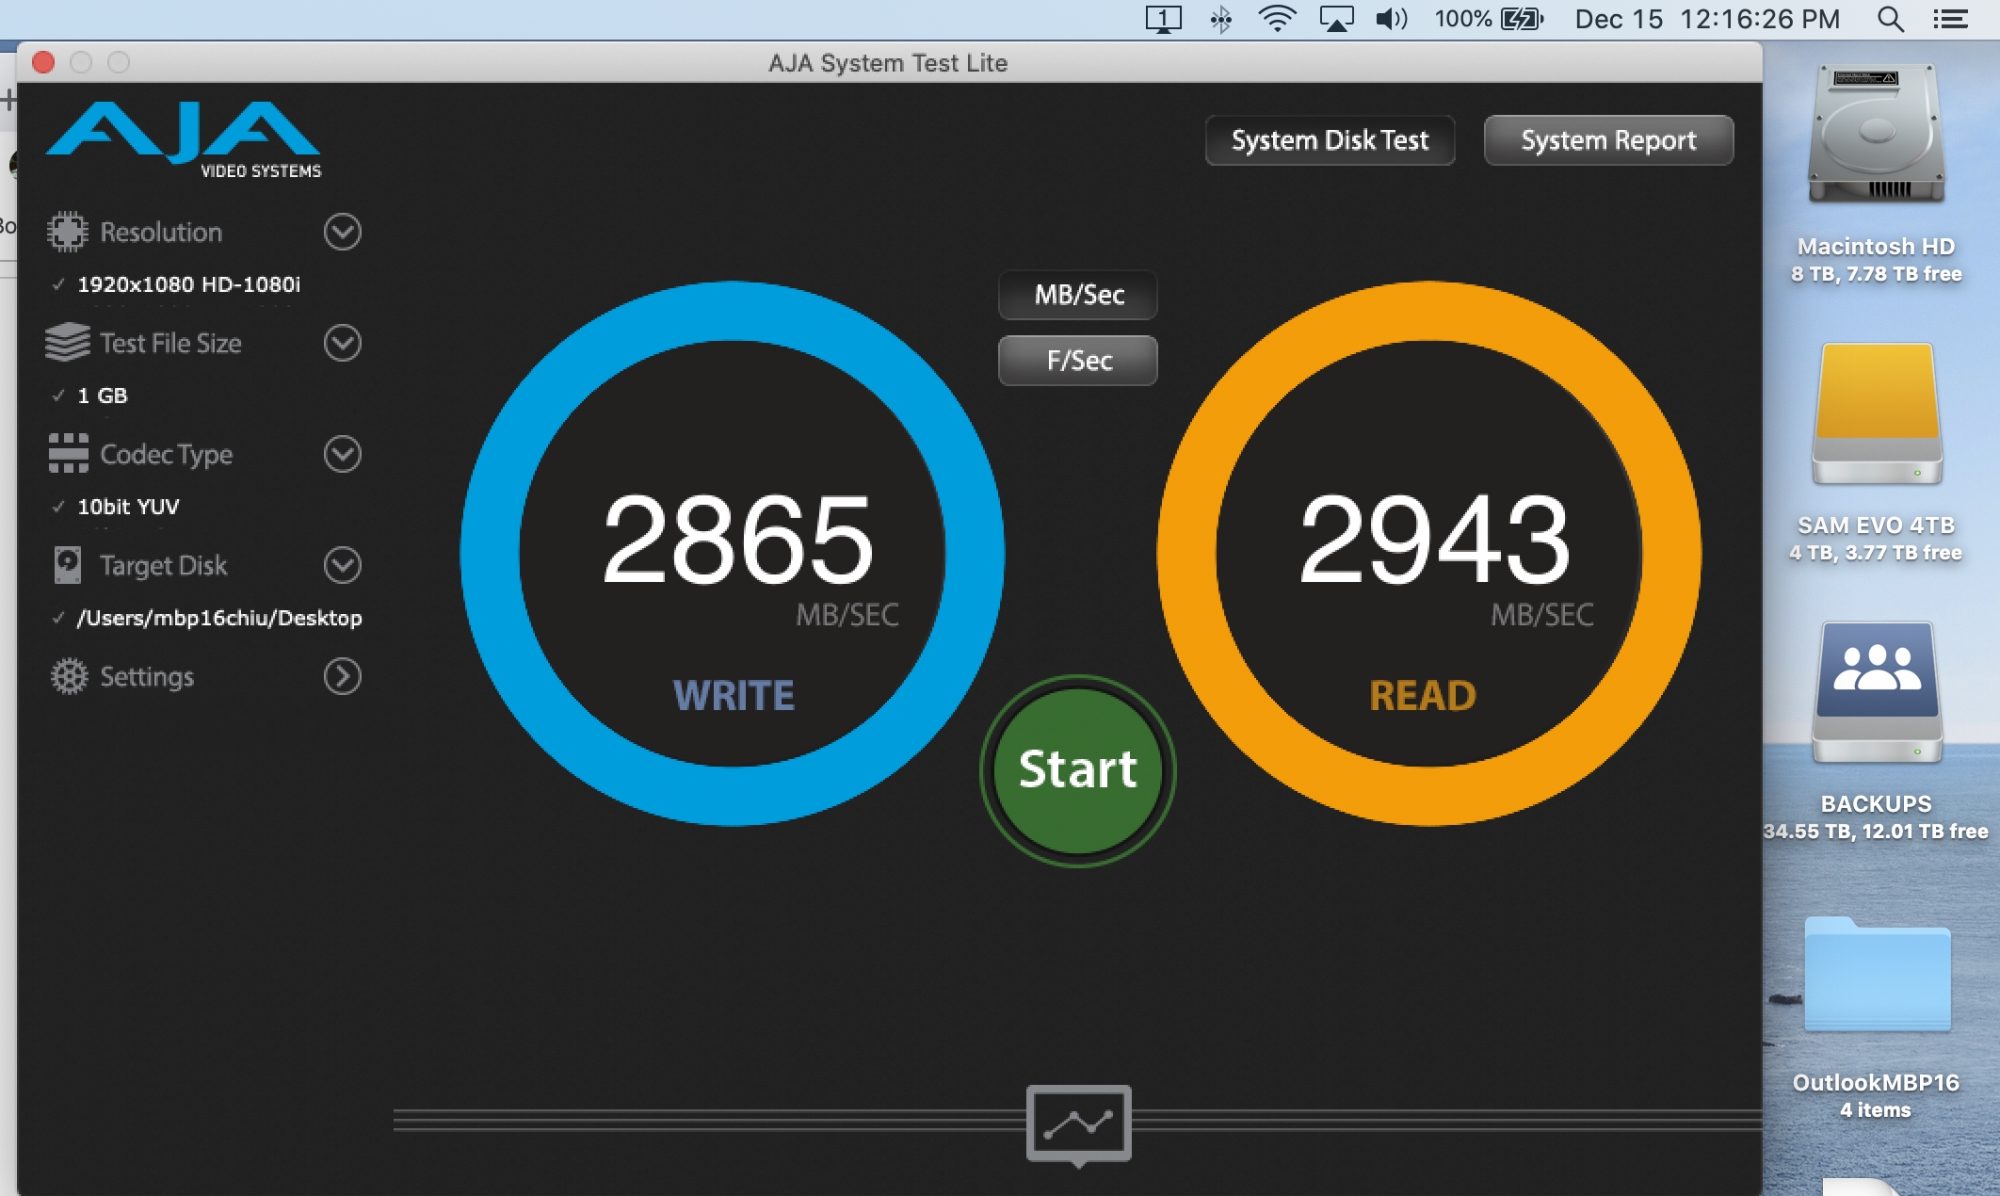The height and width of the screenshot is (1196, 2000).
Task: Select the SAM EVO 4TB drive icon
Action: [x=1877, y=414]
